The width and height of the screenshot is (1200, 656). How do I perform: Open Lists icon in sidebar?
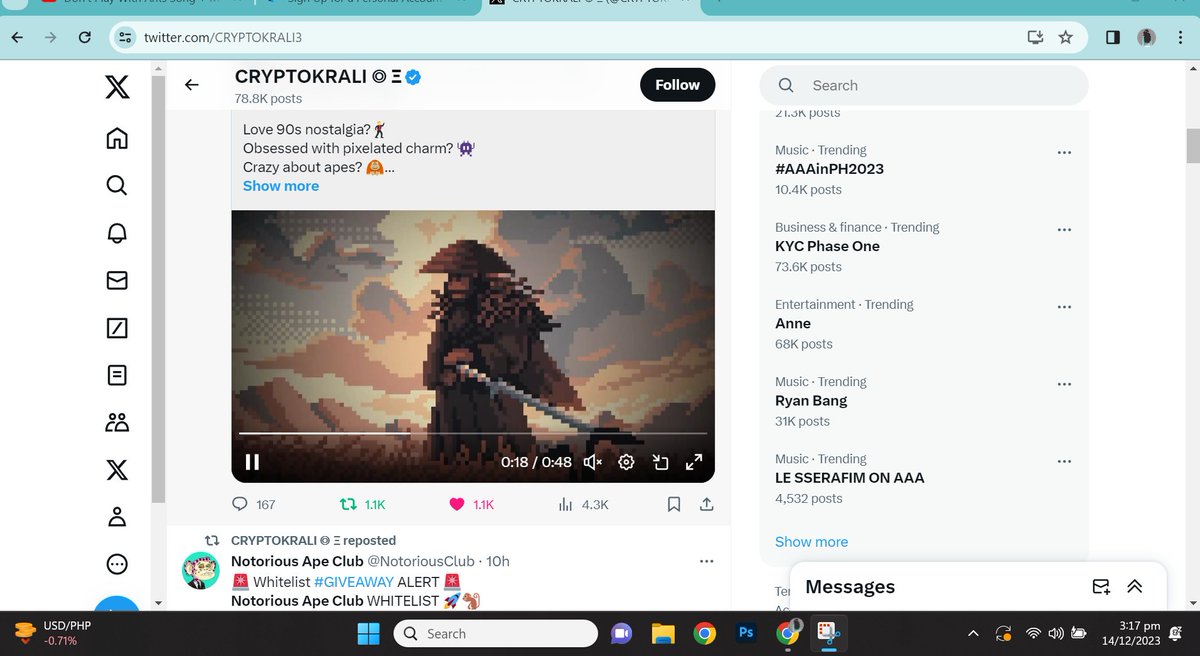(117, 375)
